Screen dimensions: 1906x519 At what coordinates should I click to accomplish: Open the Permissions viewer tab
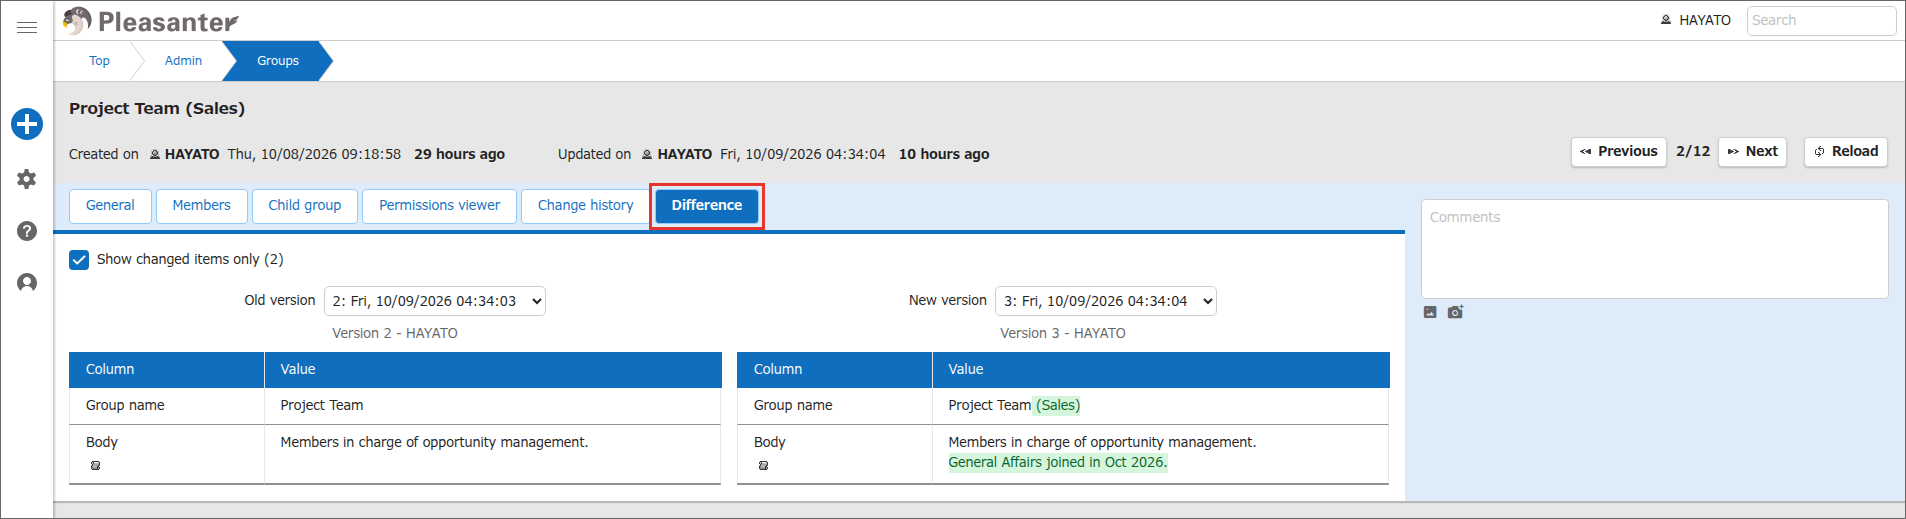point(439,206)
